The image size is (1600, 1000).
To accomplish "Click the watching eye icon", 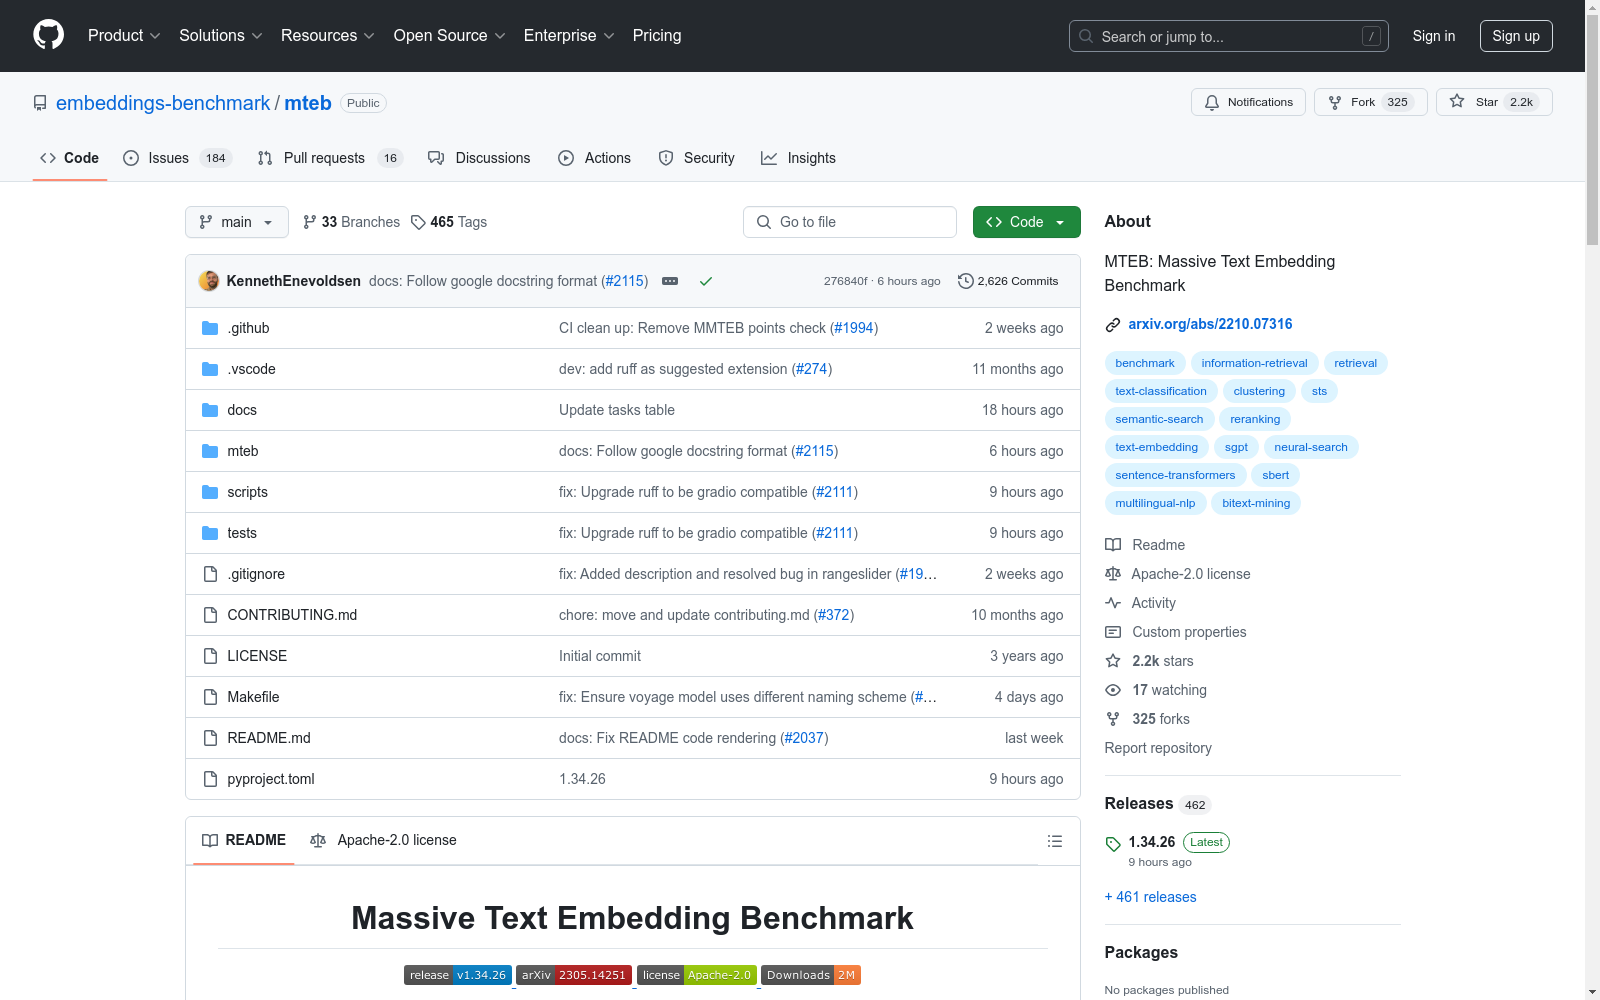I will [1113, 690].
